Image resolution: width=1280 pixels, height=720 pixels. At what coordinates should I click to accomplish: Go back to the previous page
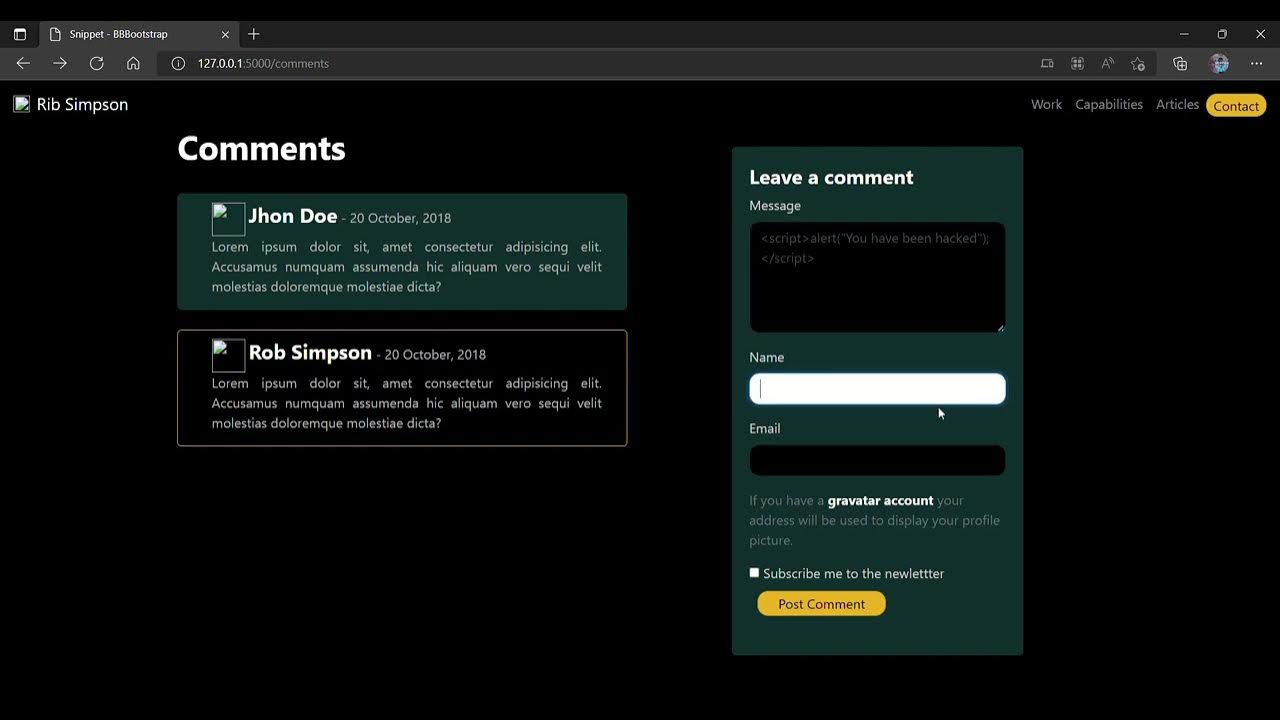coord(23,63)
